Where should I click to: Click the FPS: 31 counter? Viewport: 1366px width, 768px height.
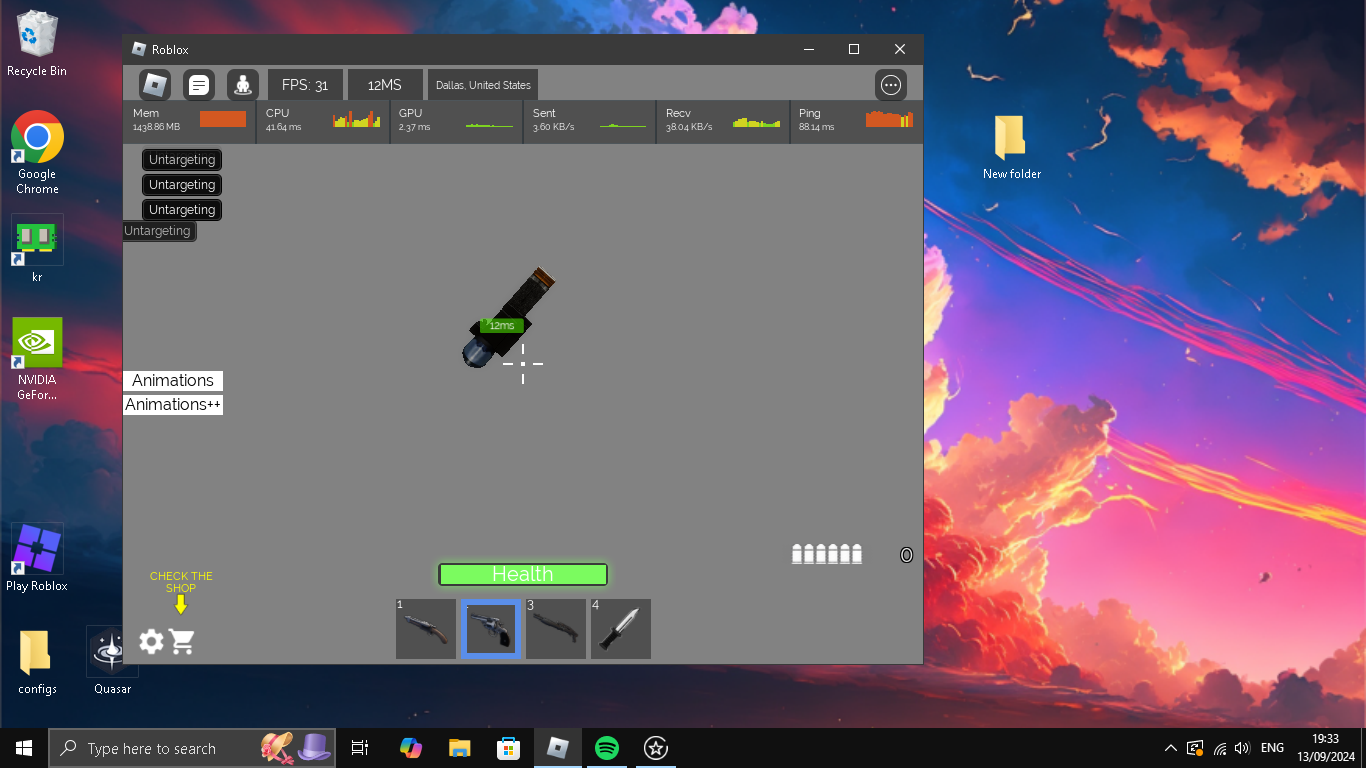coord(305,85)
